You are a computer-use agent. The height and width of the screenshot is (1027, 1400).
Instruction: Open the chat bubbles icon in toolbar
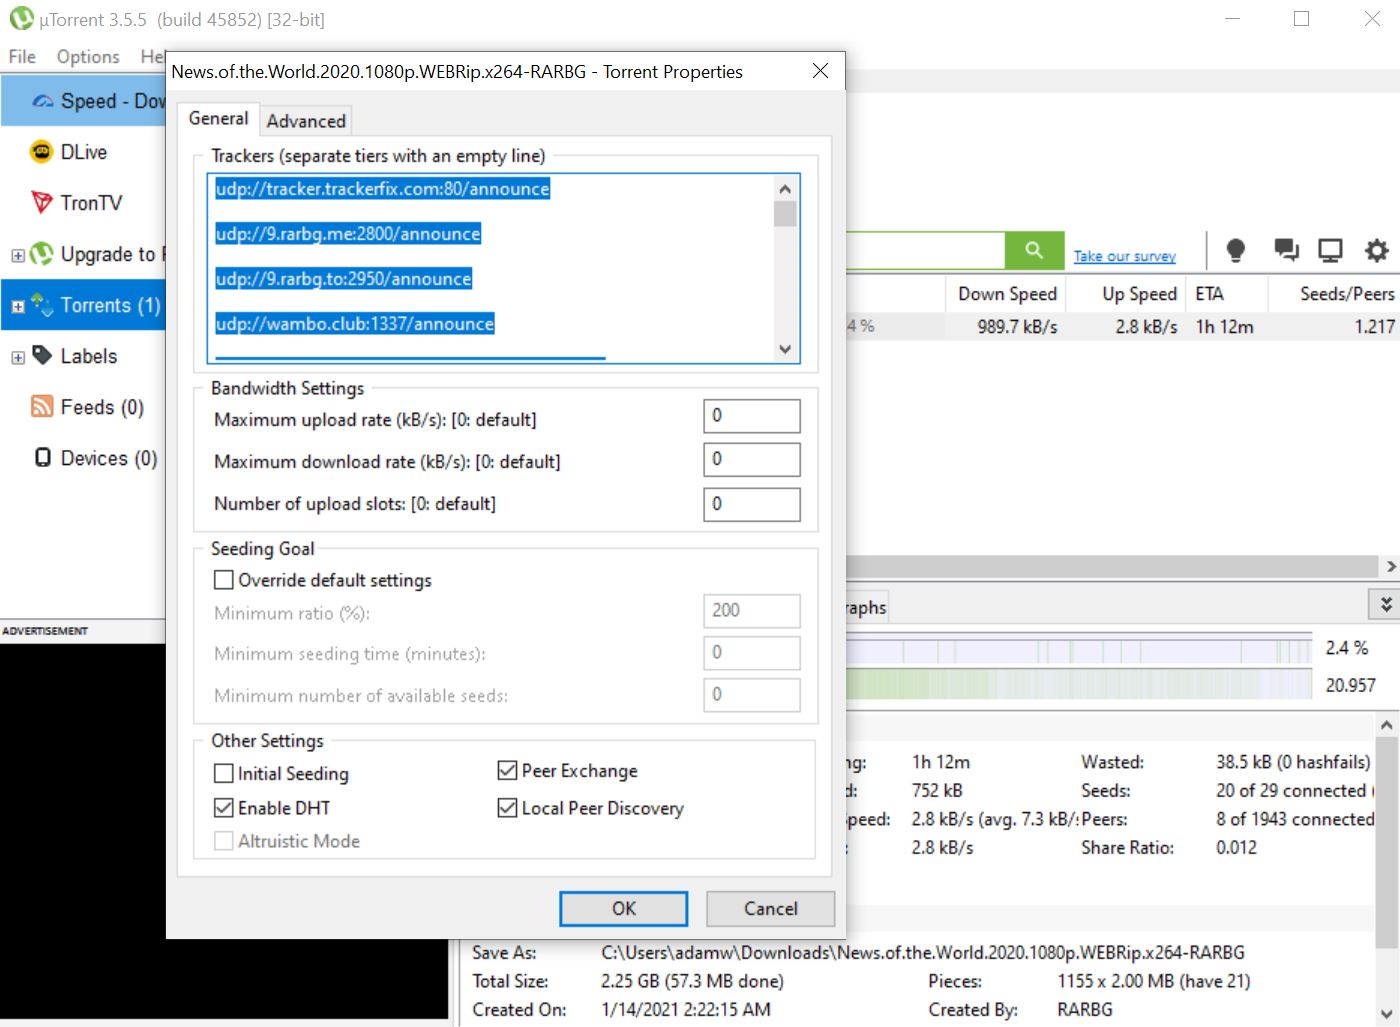coord(1286,250)
